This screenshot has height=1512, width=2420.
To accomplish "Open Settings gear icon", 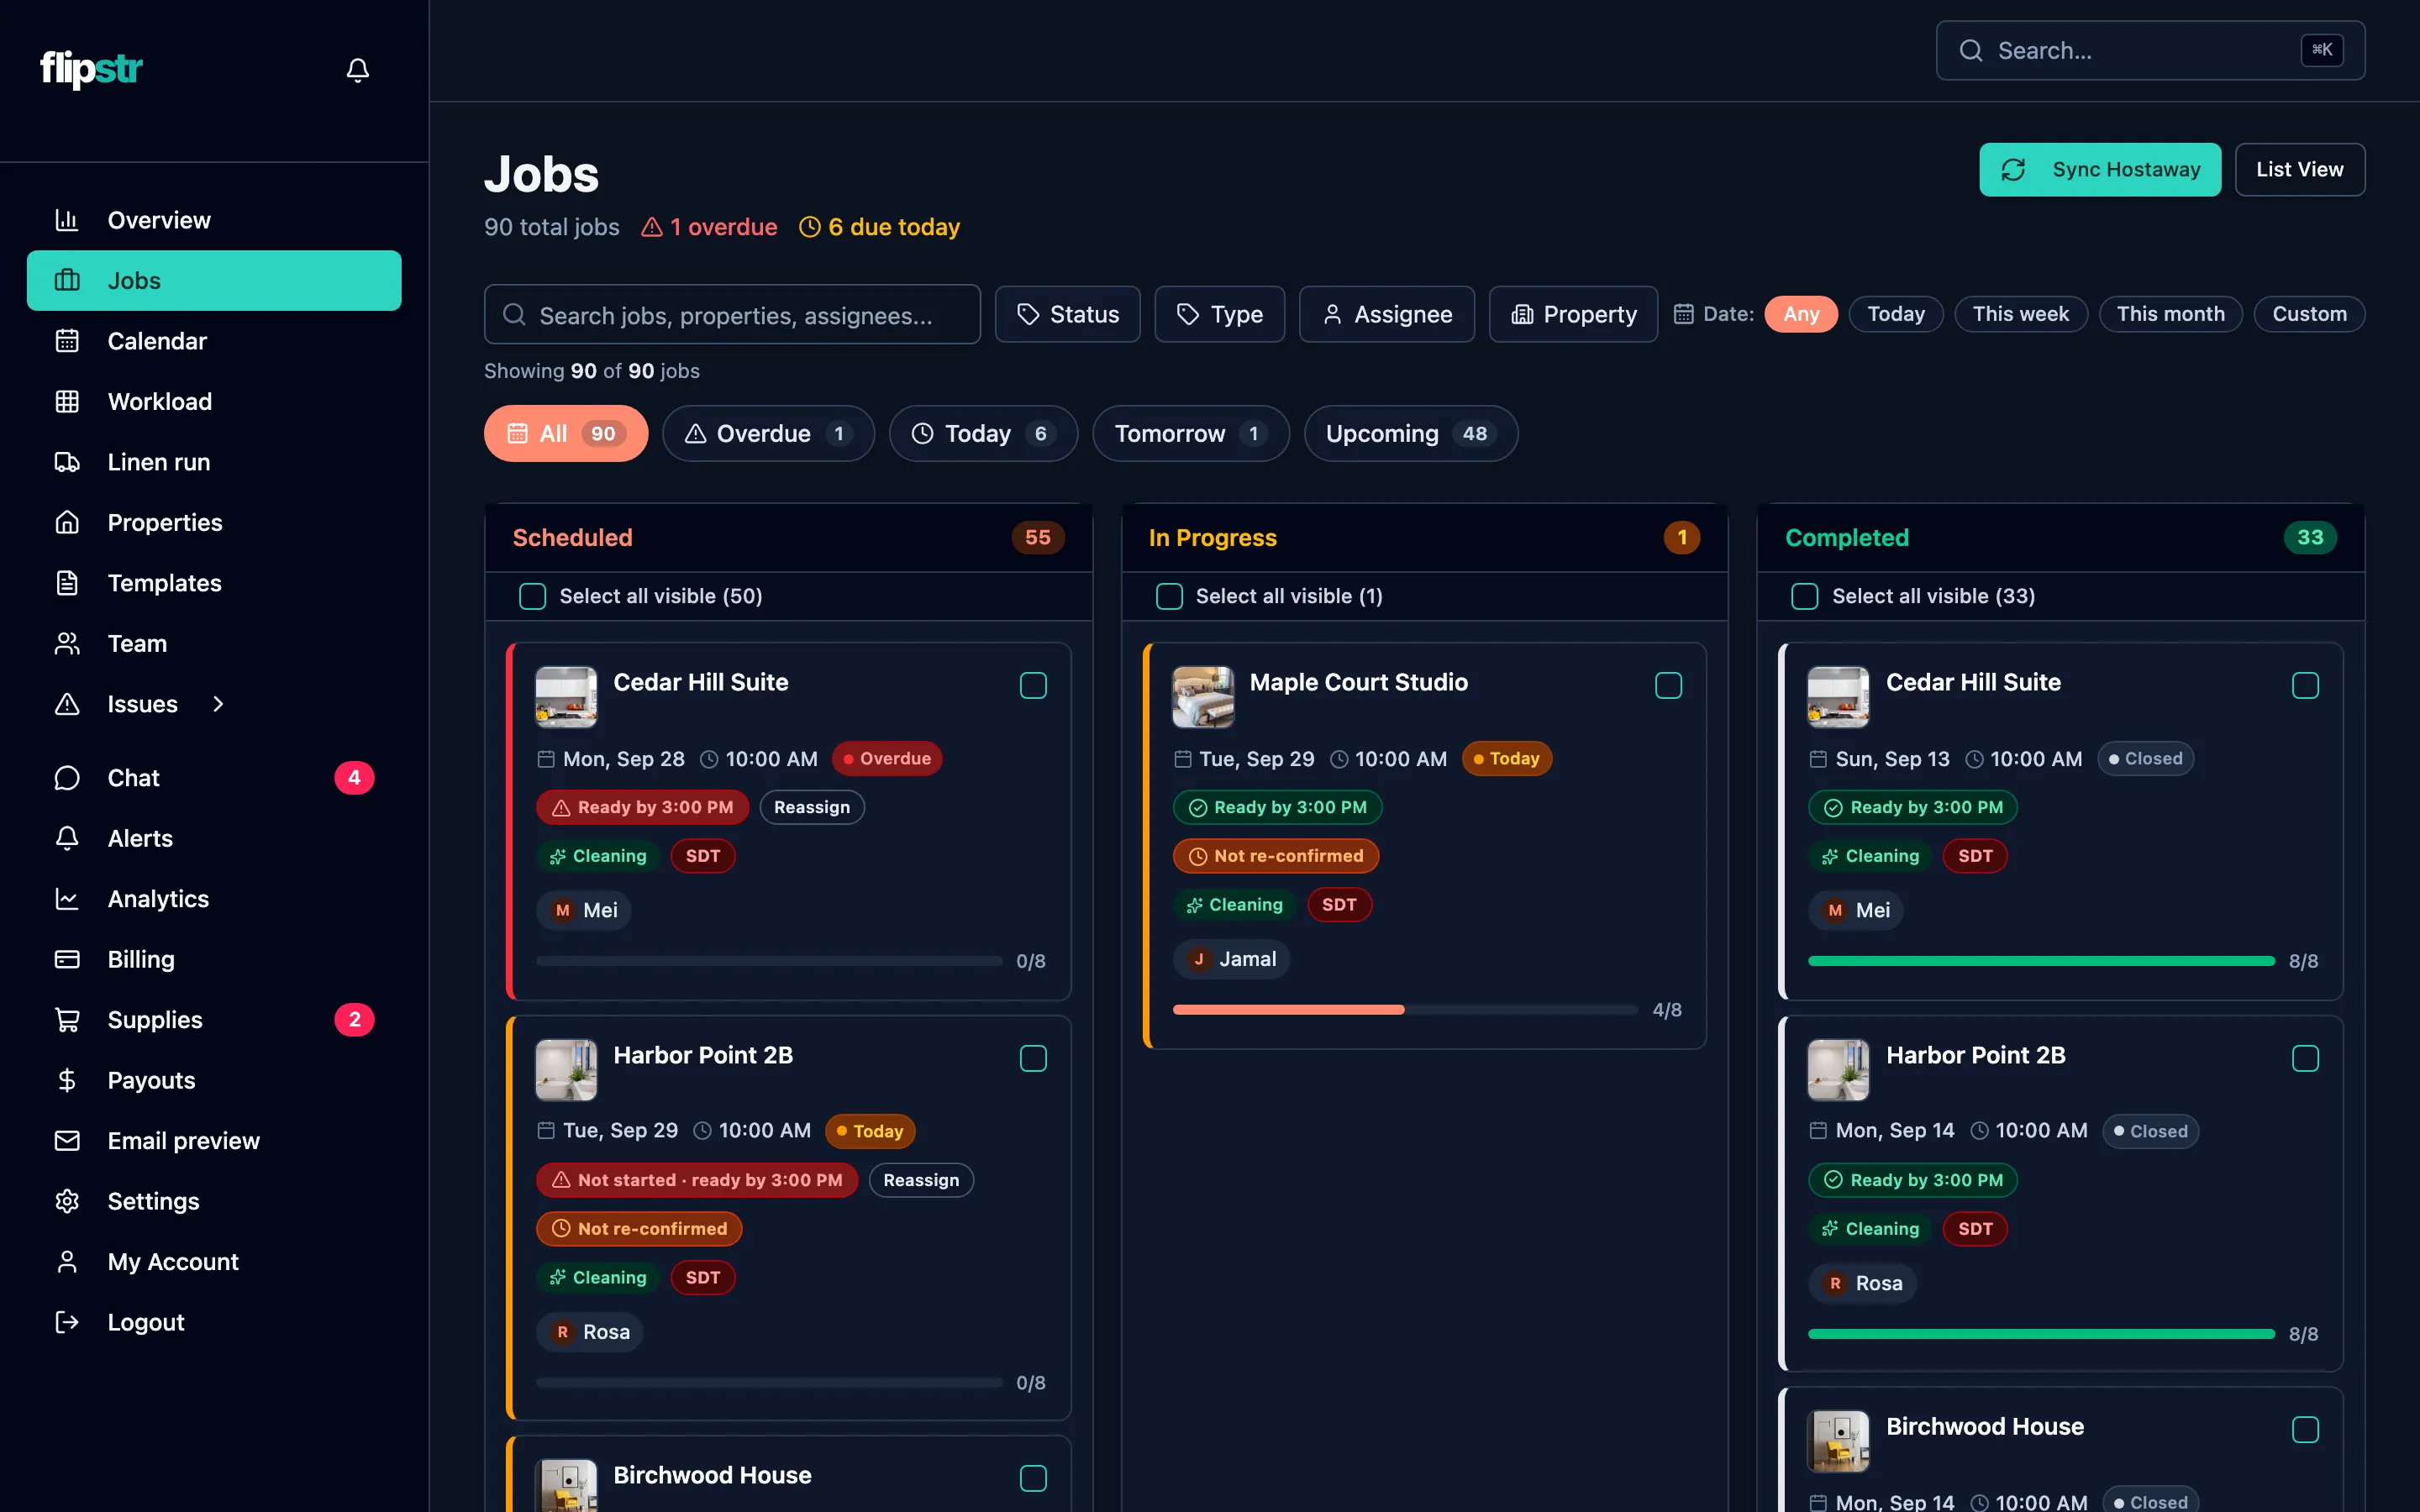I will 67,1201.
